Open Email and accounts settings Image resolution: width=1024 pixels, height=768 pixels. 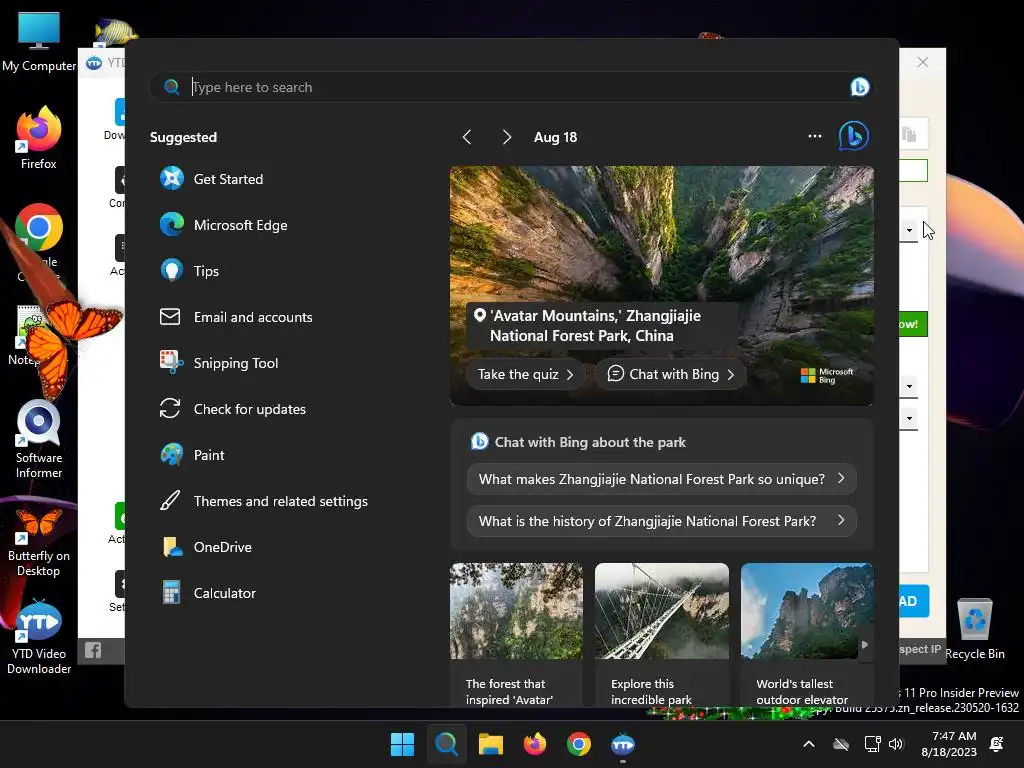236,317
